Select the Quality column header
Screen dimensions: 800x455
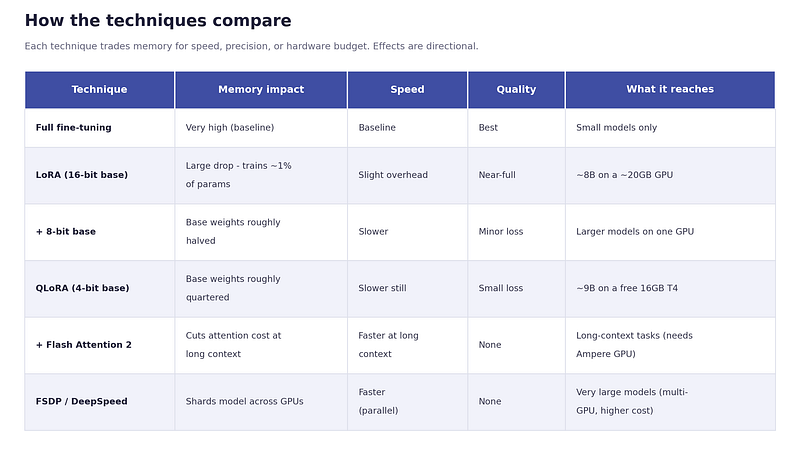516,90
